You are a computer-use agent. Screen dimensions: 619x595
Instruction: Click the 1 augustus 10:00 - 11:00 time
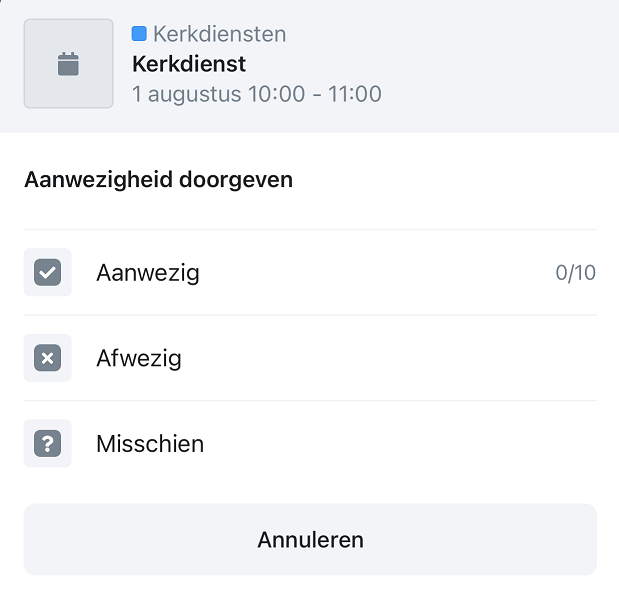256,95
